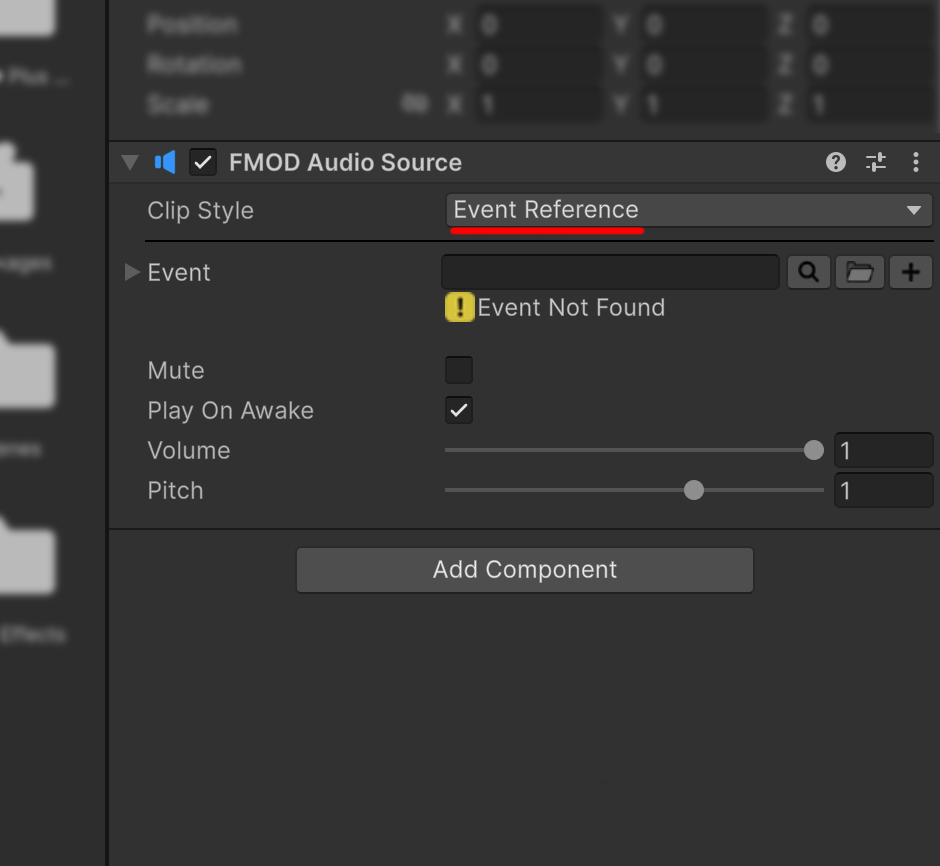Screen dimensions: 940x866
Task: Open FMOD Audio Source help reference
Action: (836, 162)
